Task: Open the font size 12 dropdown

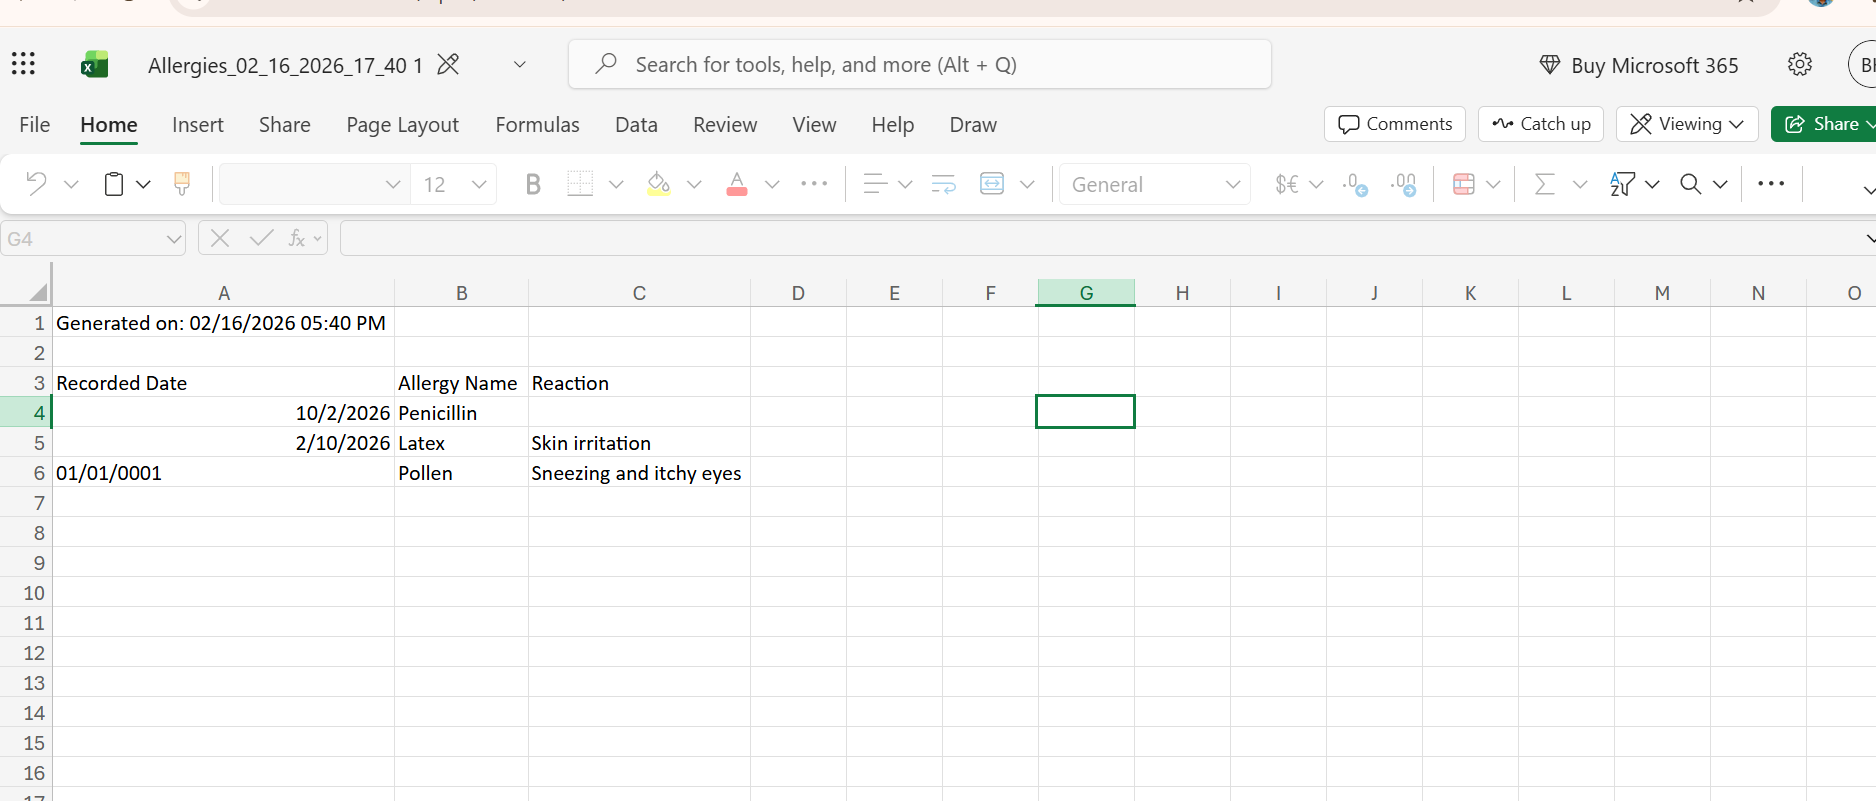Action: 479,184
